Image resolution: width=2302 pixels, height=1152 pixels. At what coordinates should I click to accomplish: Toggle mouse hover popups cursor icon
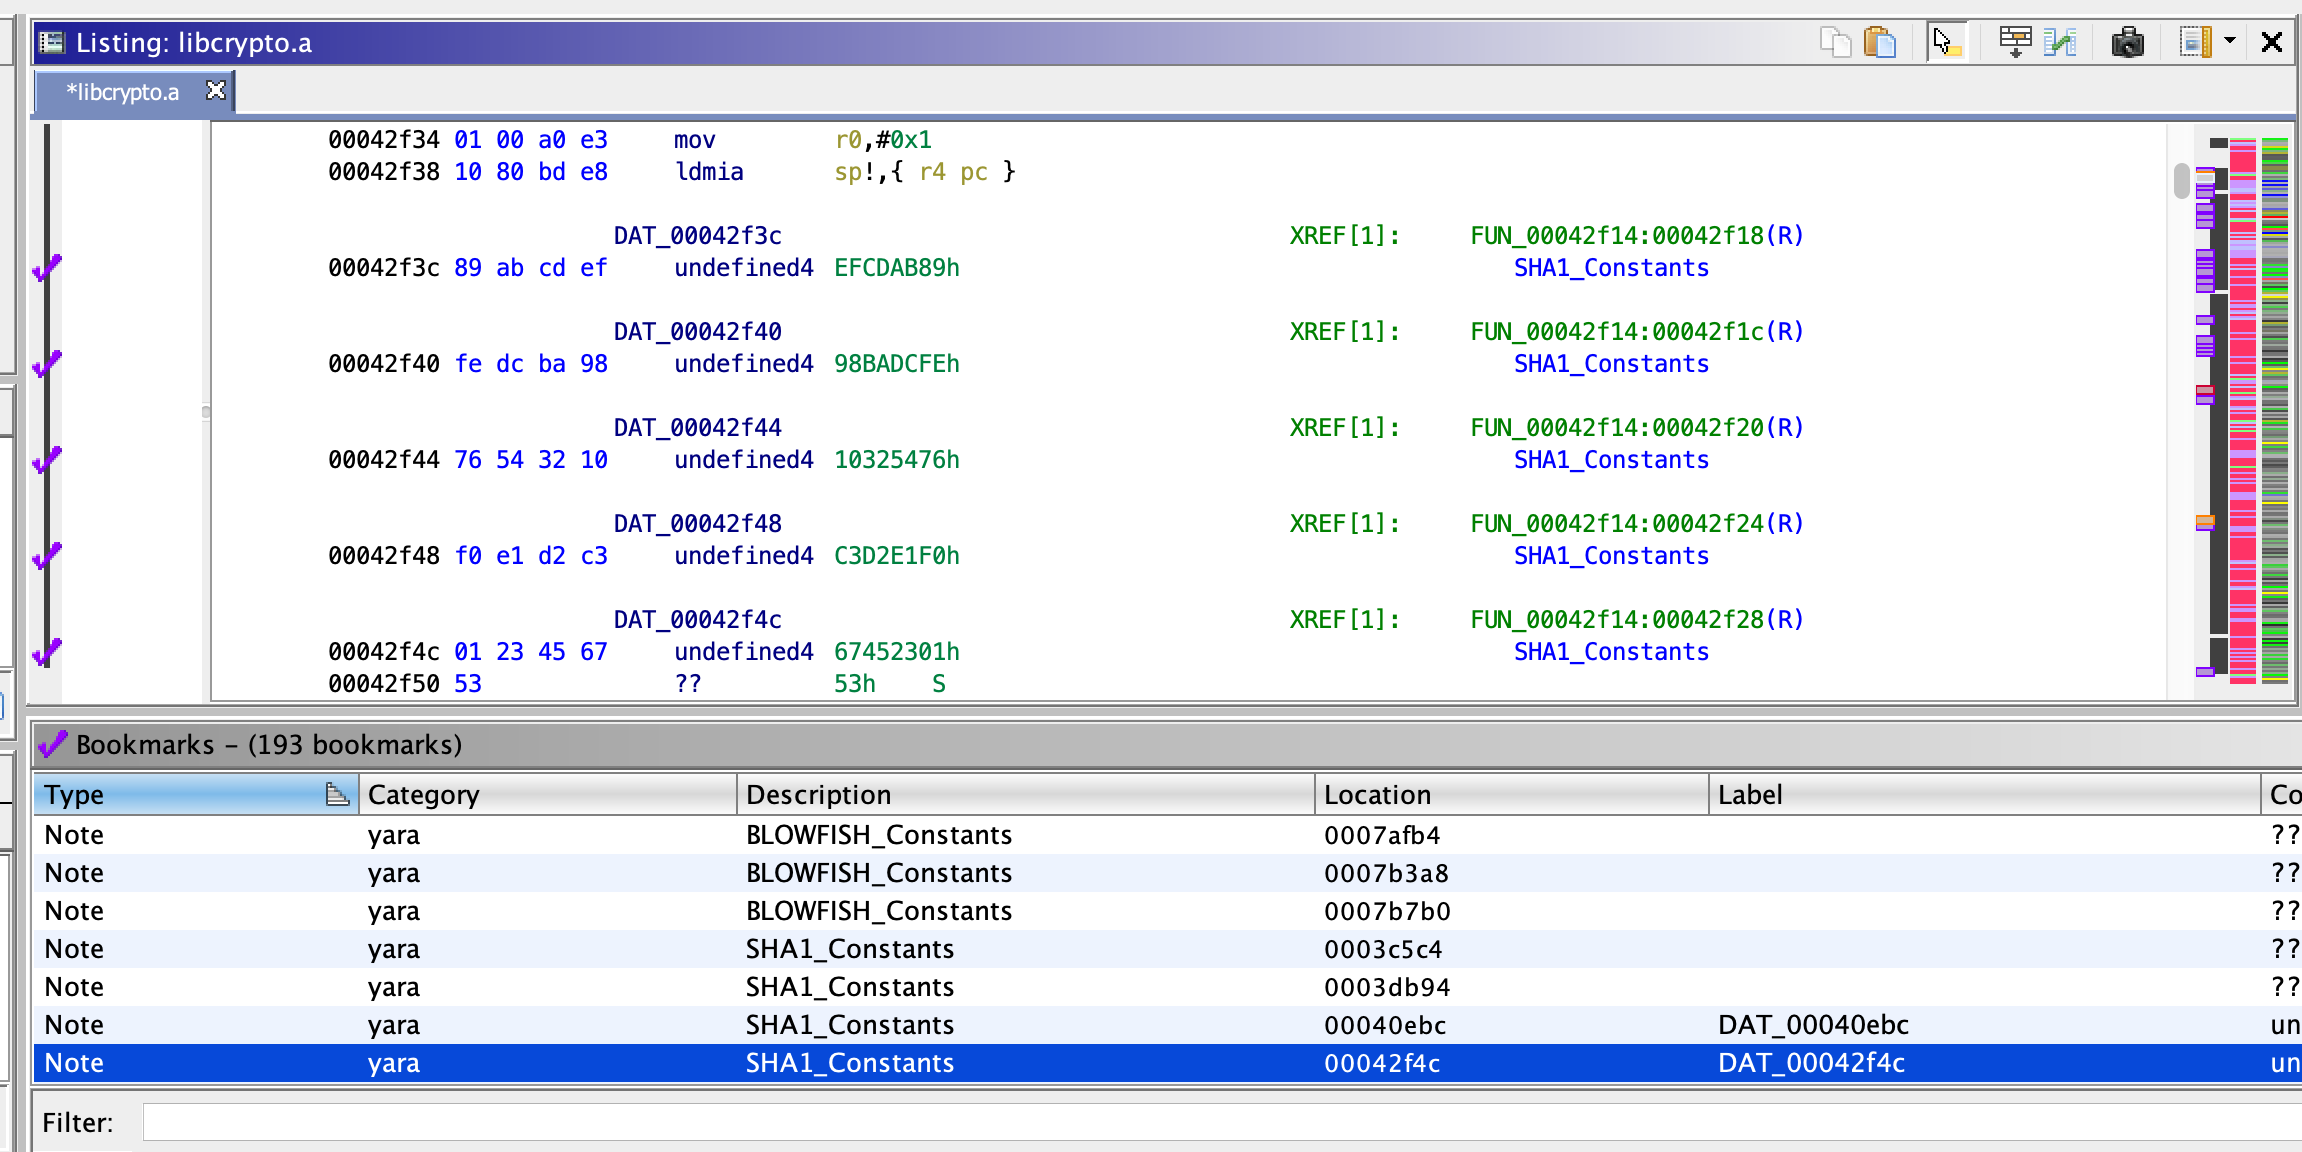pyautogui.click(x=1945, y=42)
